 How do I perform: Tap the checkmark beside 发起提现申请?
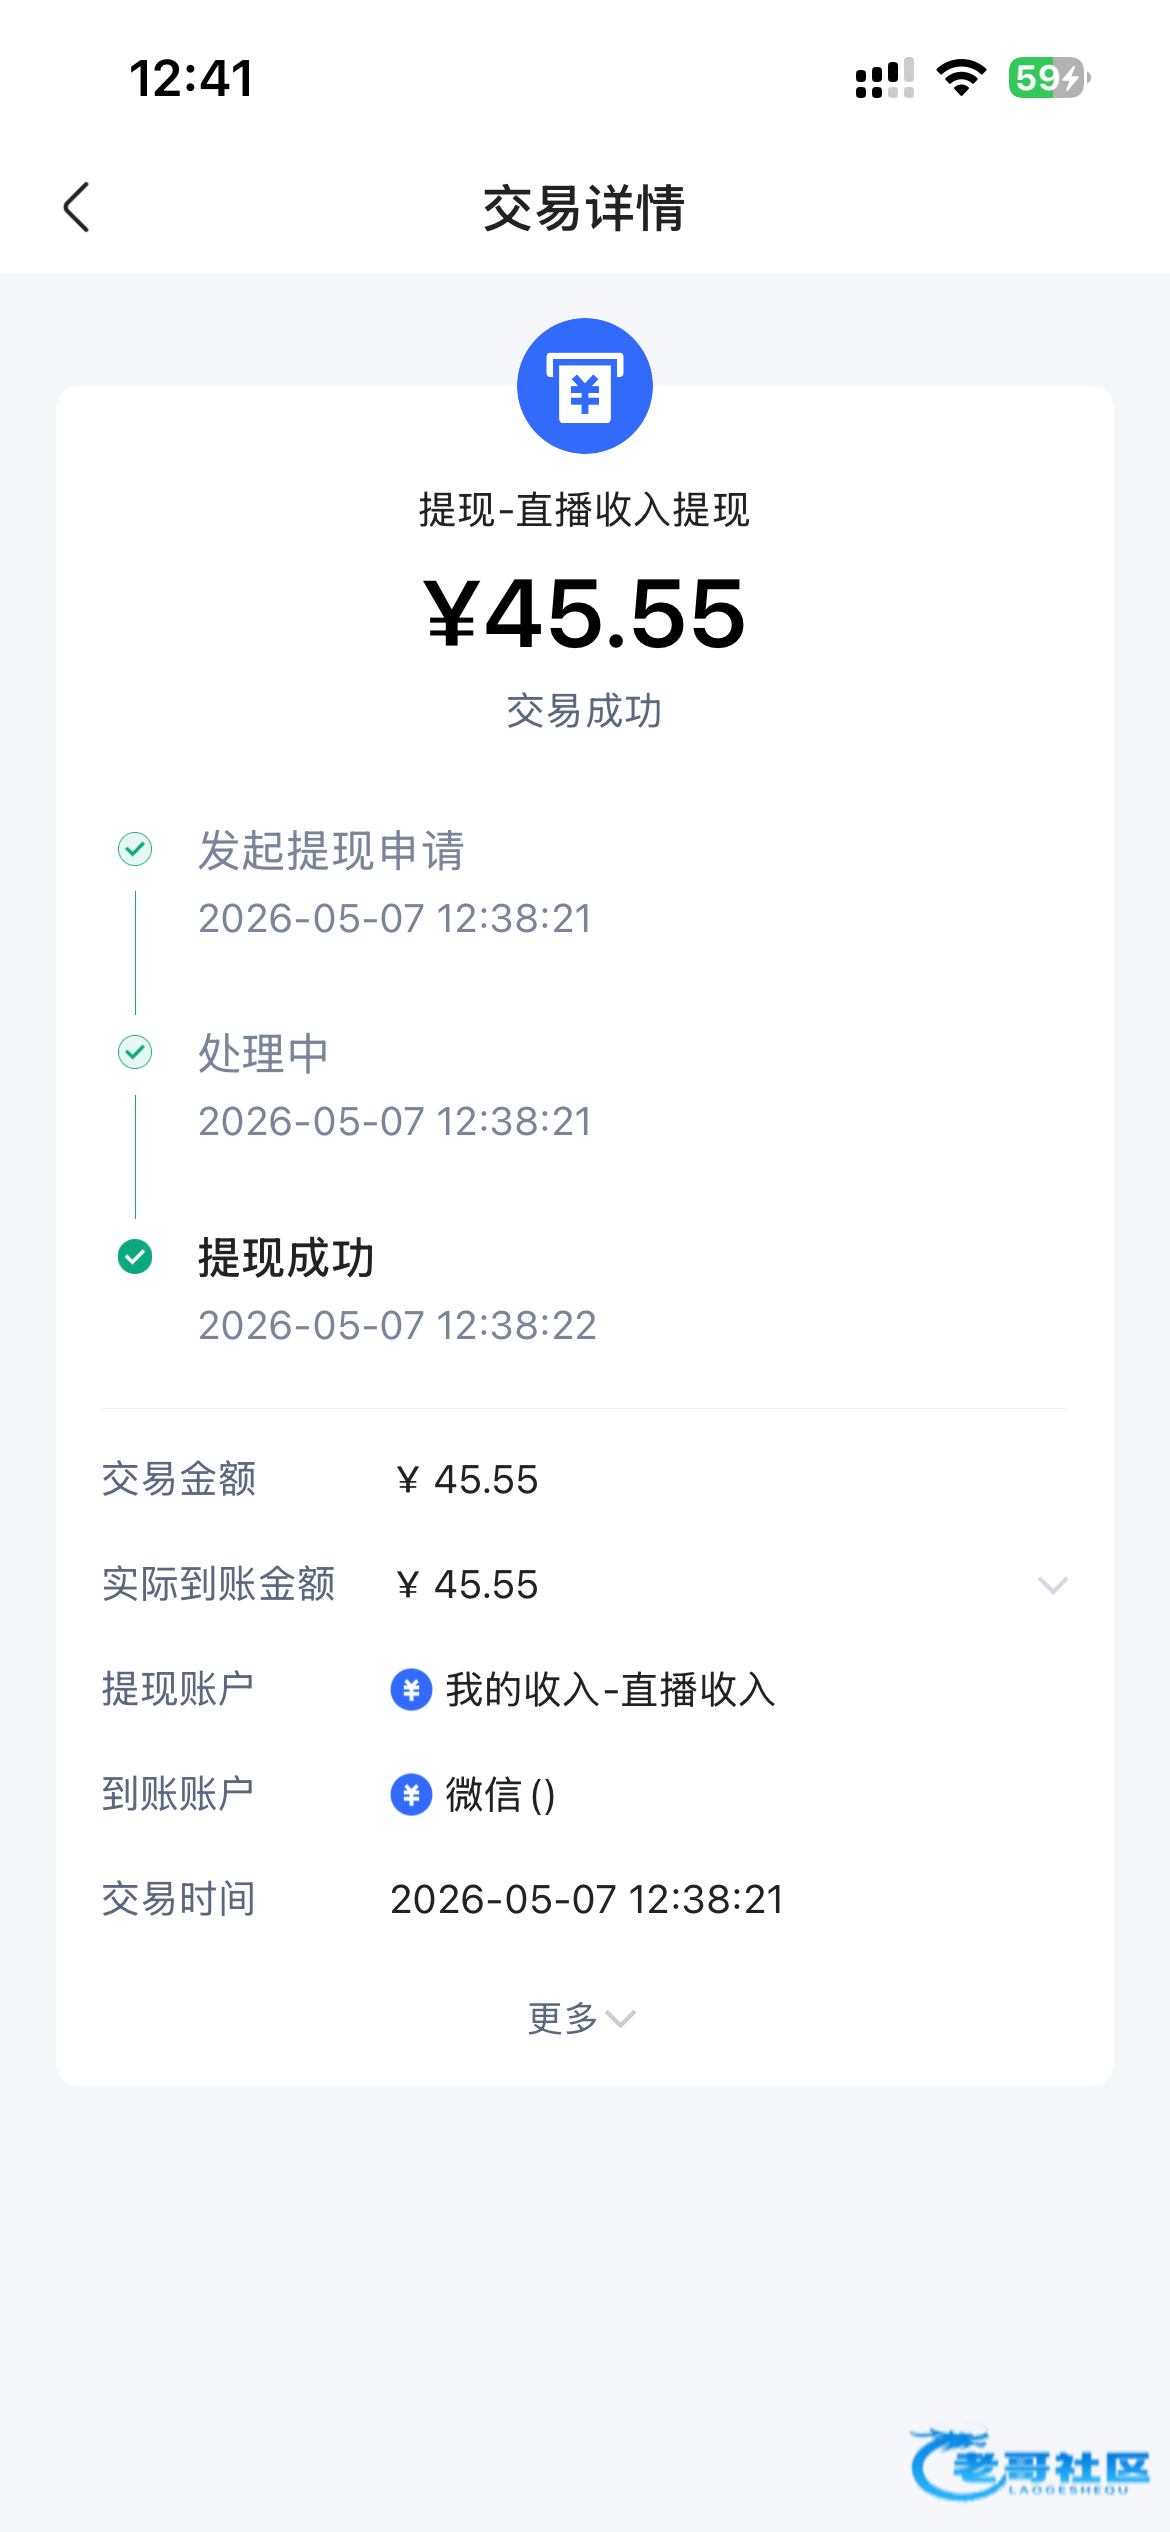[135, 849]
